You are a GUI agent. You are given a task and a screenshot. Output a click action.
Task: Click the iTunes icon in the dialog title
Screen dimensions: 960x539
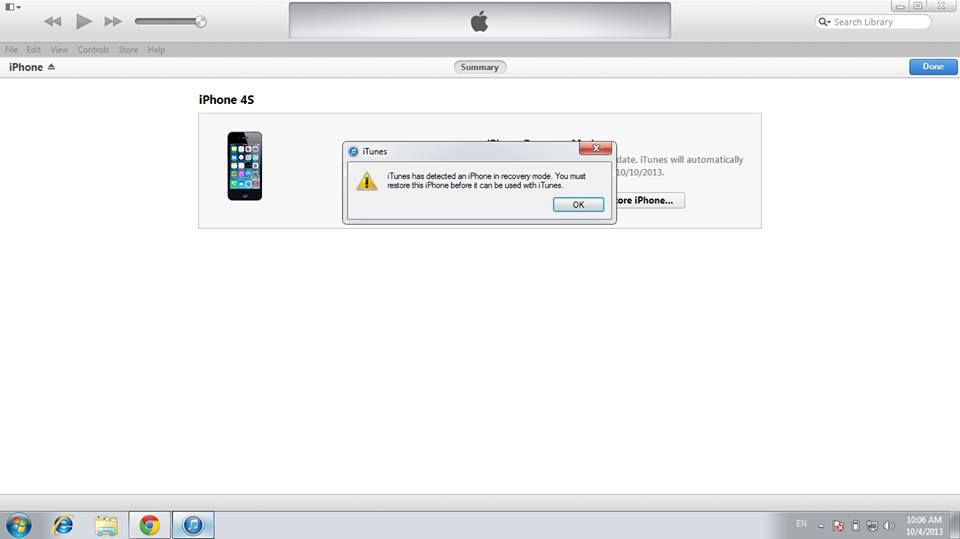tap(353, 151)
